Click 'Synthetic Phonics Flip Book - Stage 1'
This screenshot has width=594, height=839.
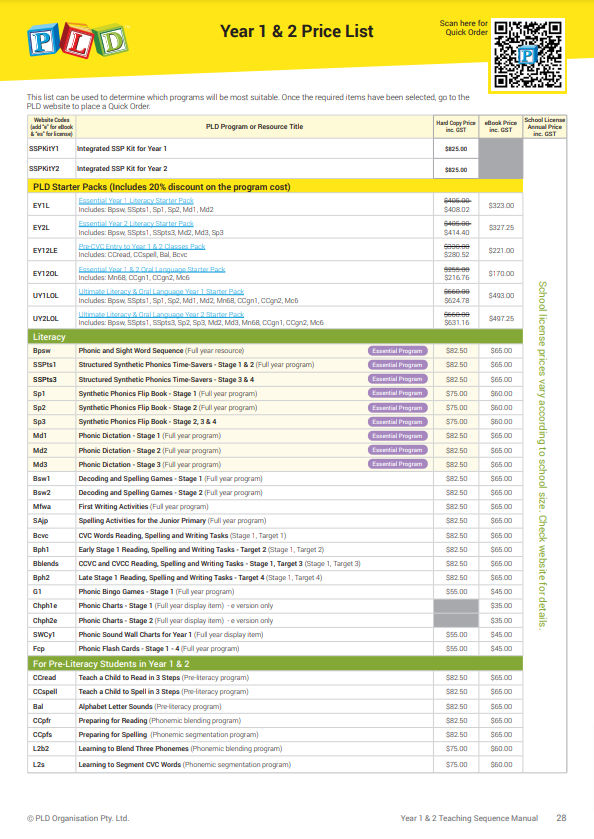pos(138,394)
